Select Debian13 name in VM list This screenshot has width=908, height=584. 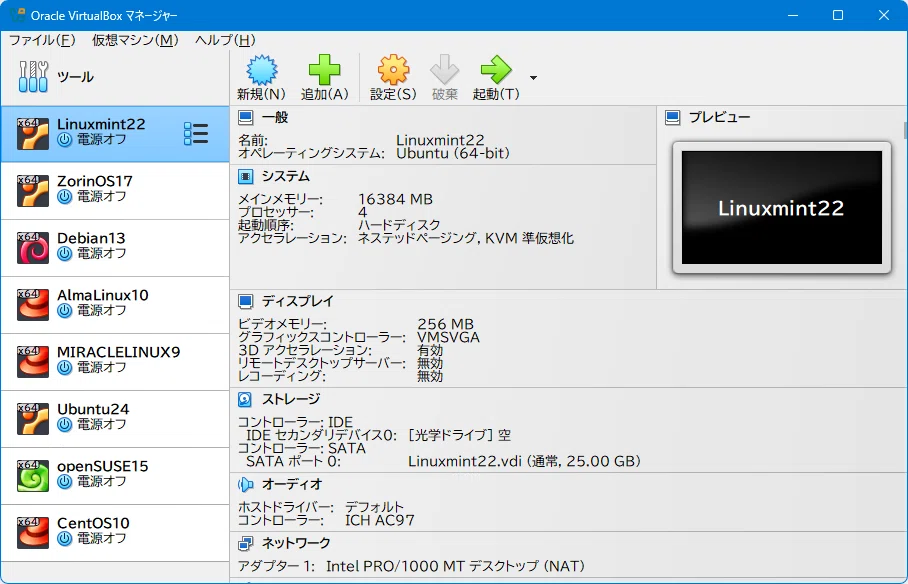click(91, 238)
